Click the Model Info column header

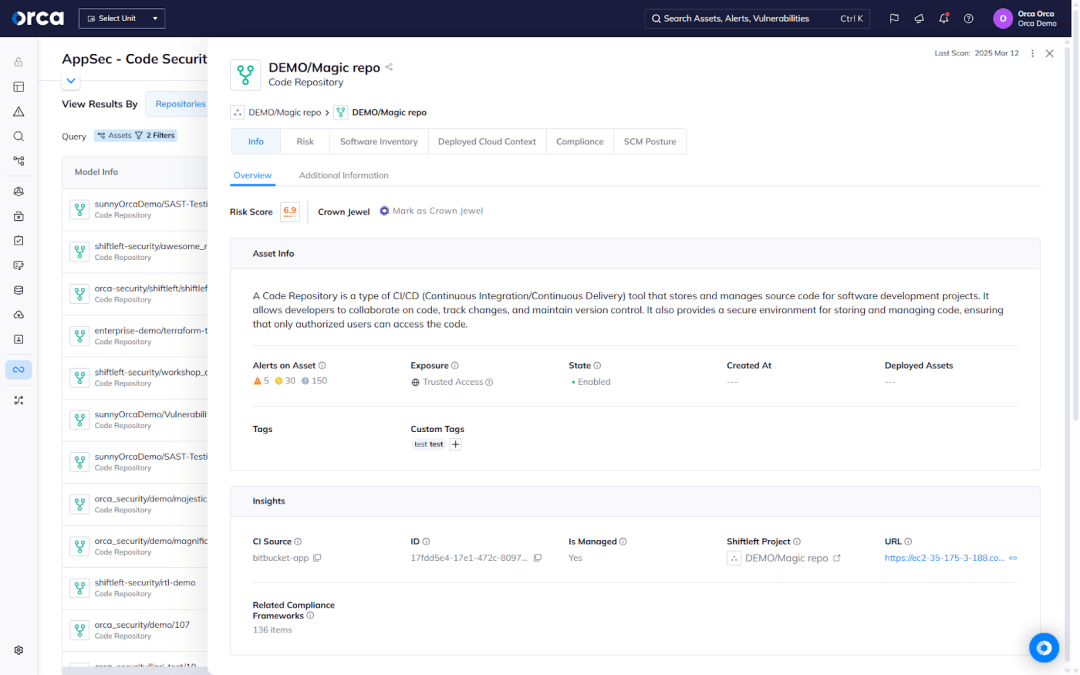[96, 172]
